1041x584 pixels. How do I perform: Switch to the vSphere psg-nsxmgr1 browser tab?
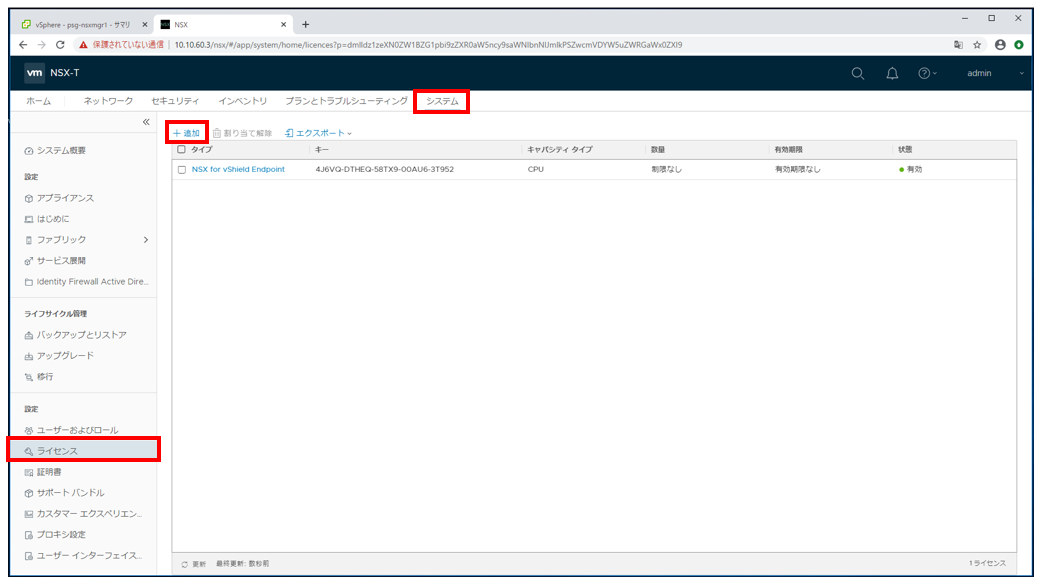(85, 25)
